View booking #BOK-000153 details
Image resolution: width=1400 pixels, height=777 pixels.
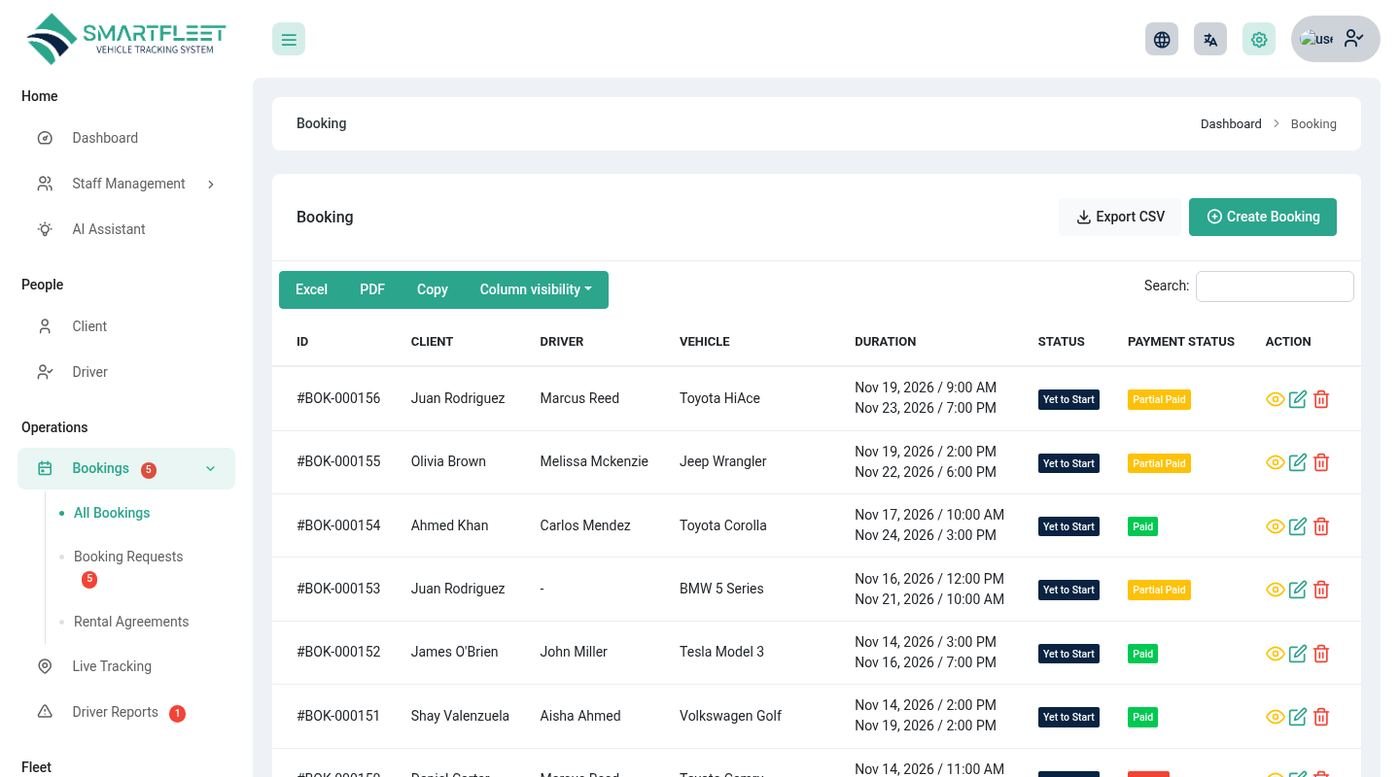click(x=1275, y=589)
